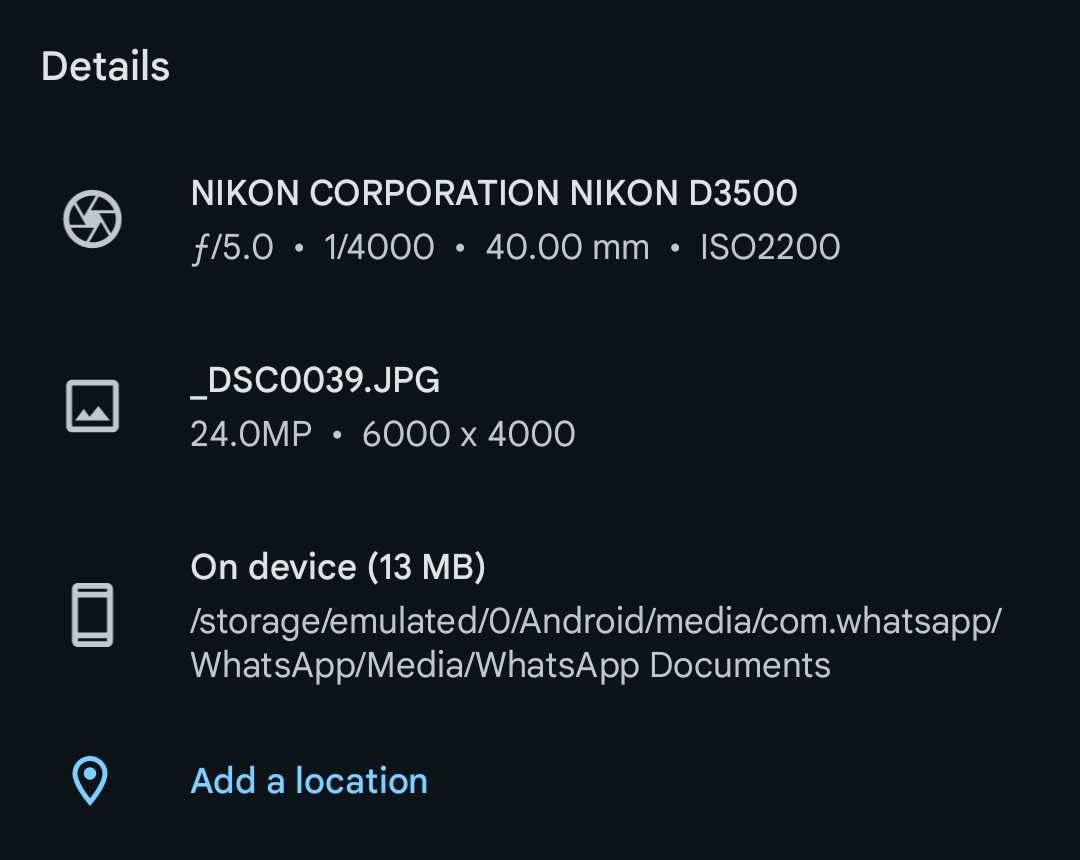The image size is (1080, 860).
Task: Select the Details section heading
Action: click(x=105, y=66)
